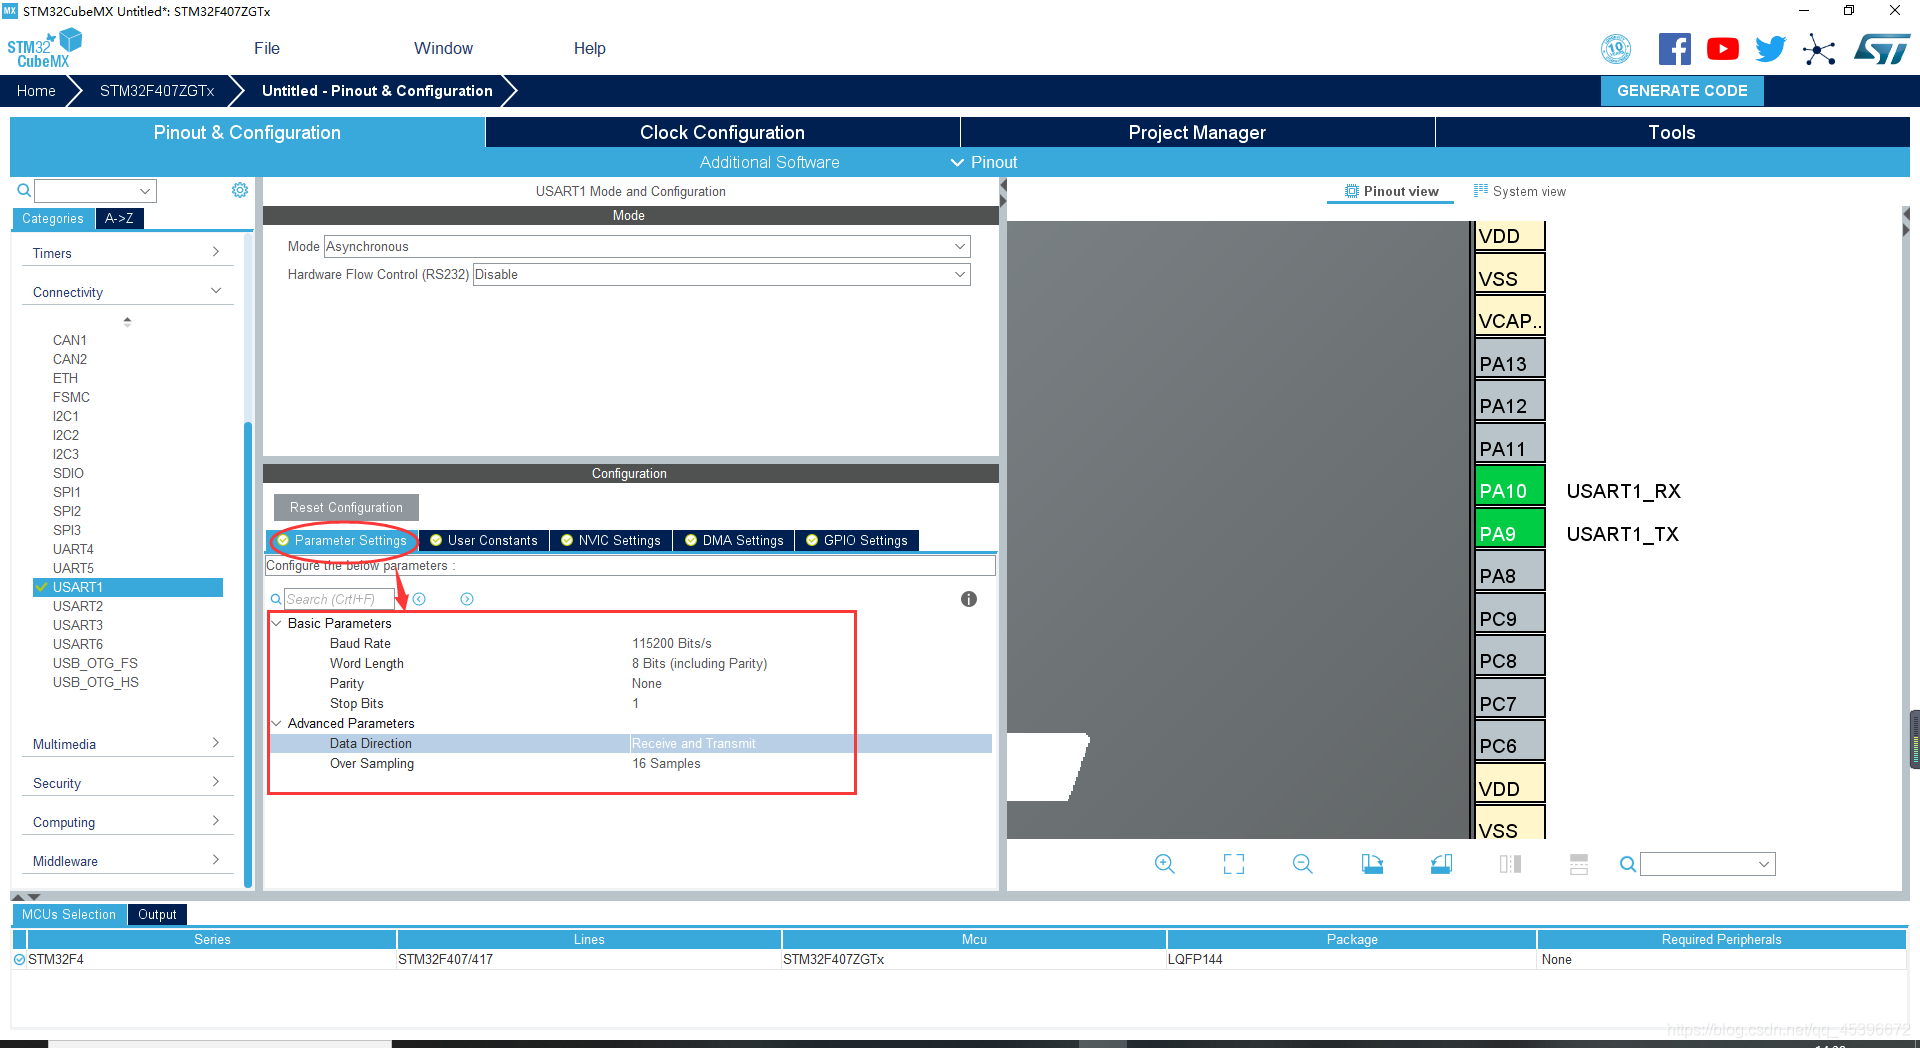Click the STM32CubeMX logo
Image resolution: width=1920 pixels, height=1048 pixels.
(44, 48)
